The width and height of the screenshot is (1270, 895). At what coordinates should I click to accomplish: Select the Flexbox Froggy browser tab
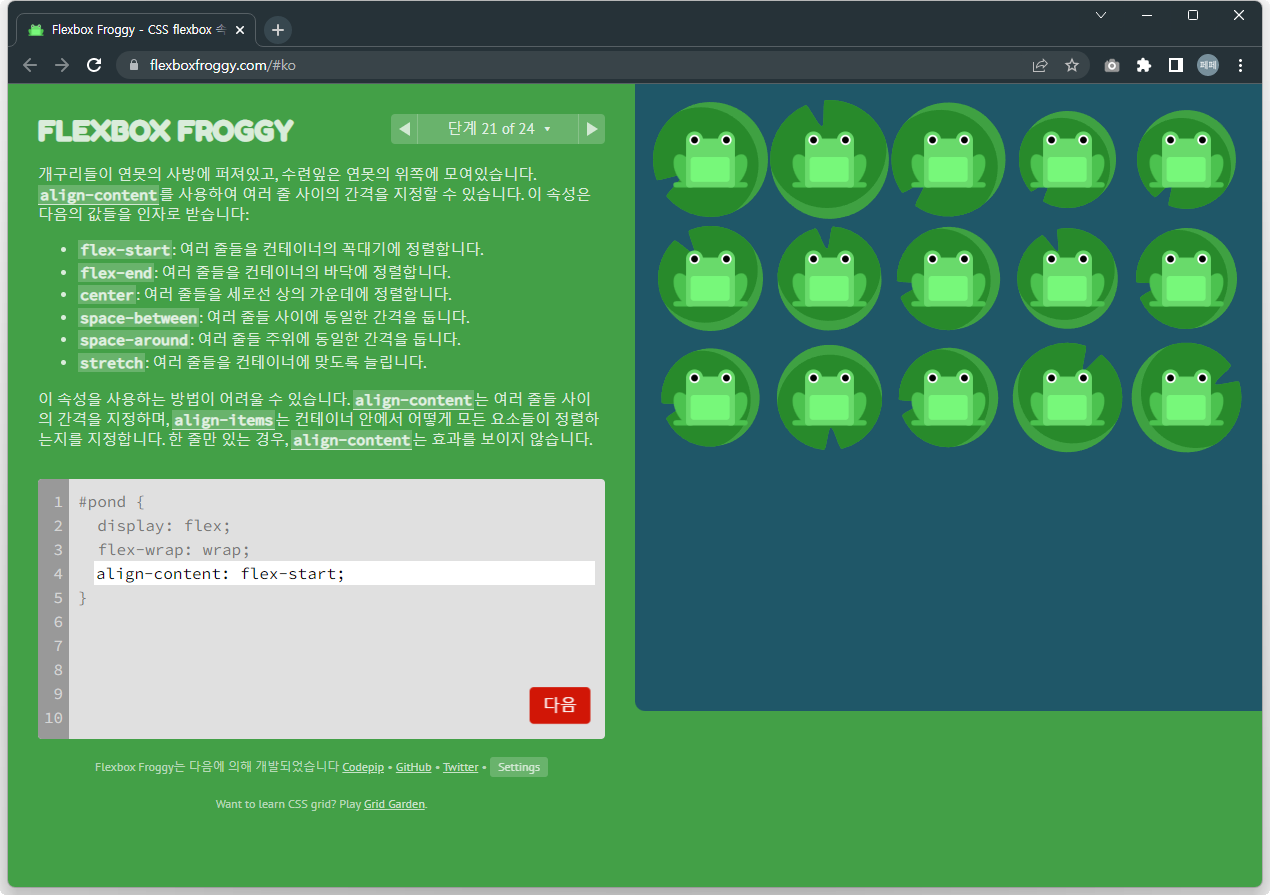pyautogui.click(x=136, y=30)
